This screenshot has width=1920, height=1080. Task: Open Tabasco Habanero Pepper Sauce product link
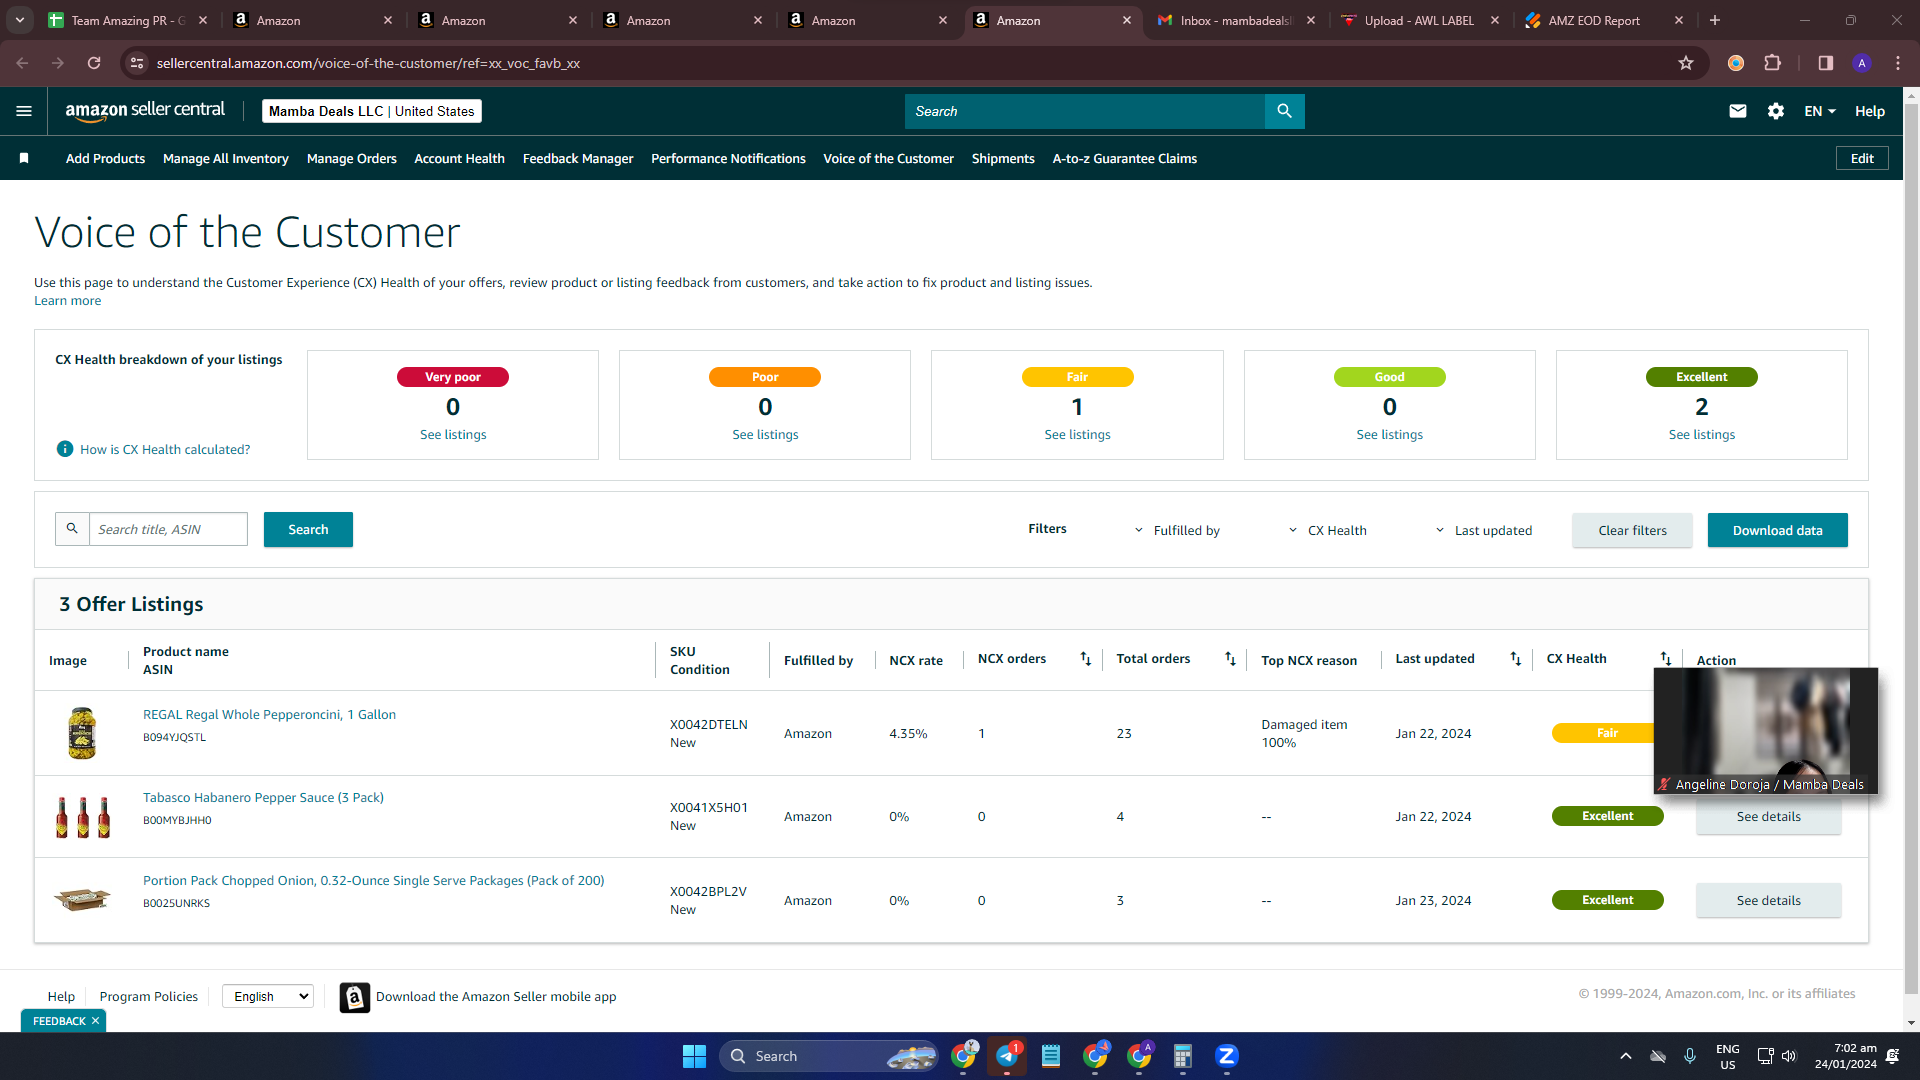coord(263,797)
